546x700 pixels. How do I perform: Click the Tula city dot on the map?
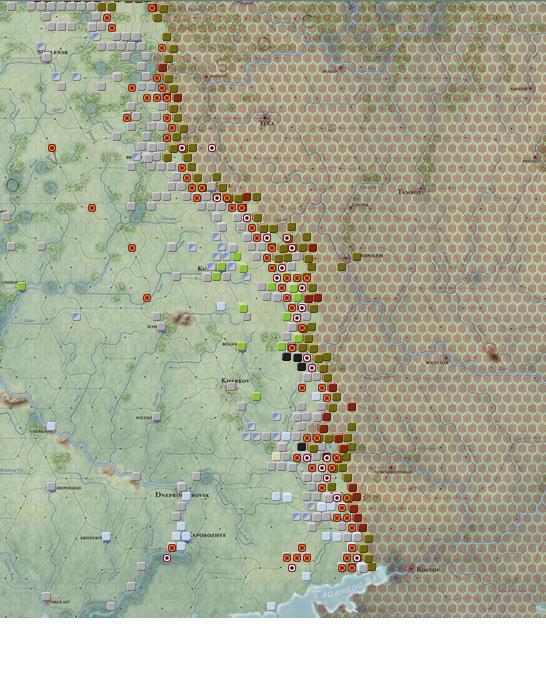coord(266,117)
